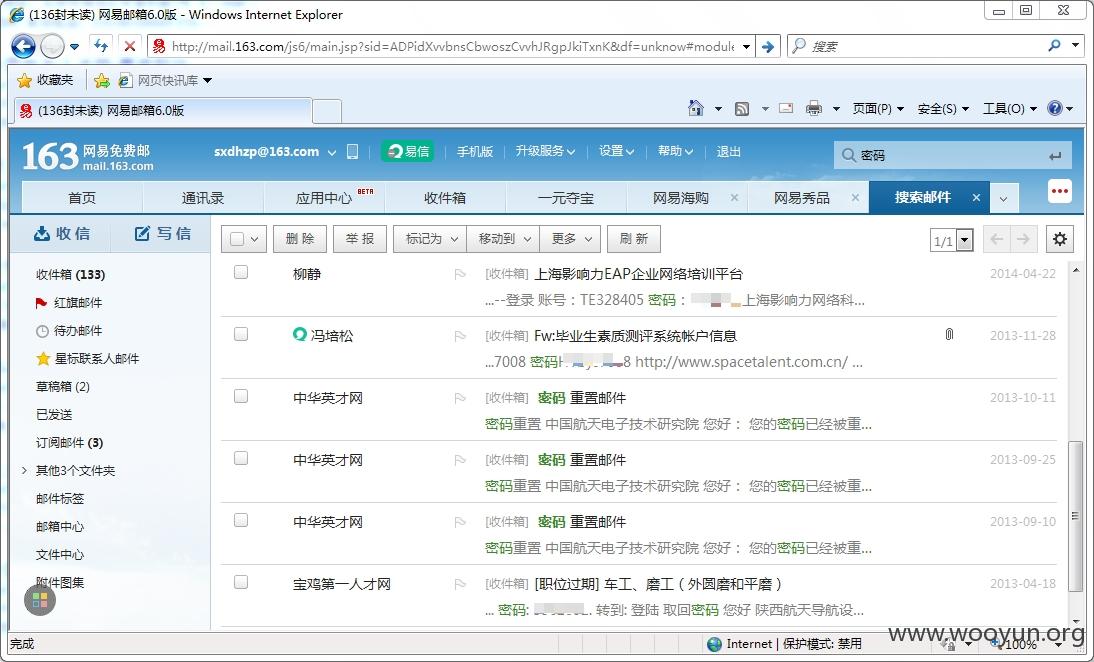Image resolution: width=1094 pixels, height=662 pixels.
Task: Click the RSS feeds icon
Action: pyautogui.click(x=742, y=108)
